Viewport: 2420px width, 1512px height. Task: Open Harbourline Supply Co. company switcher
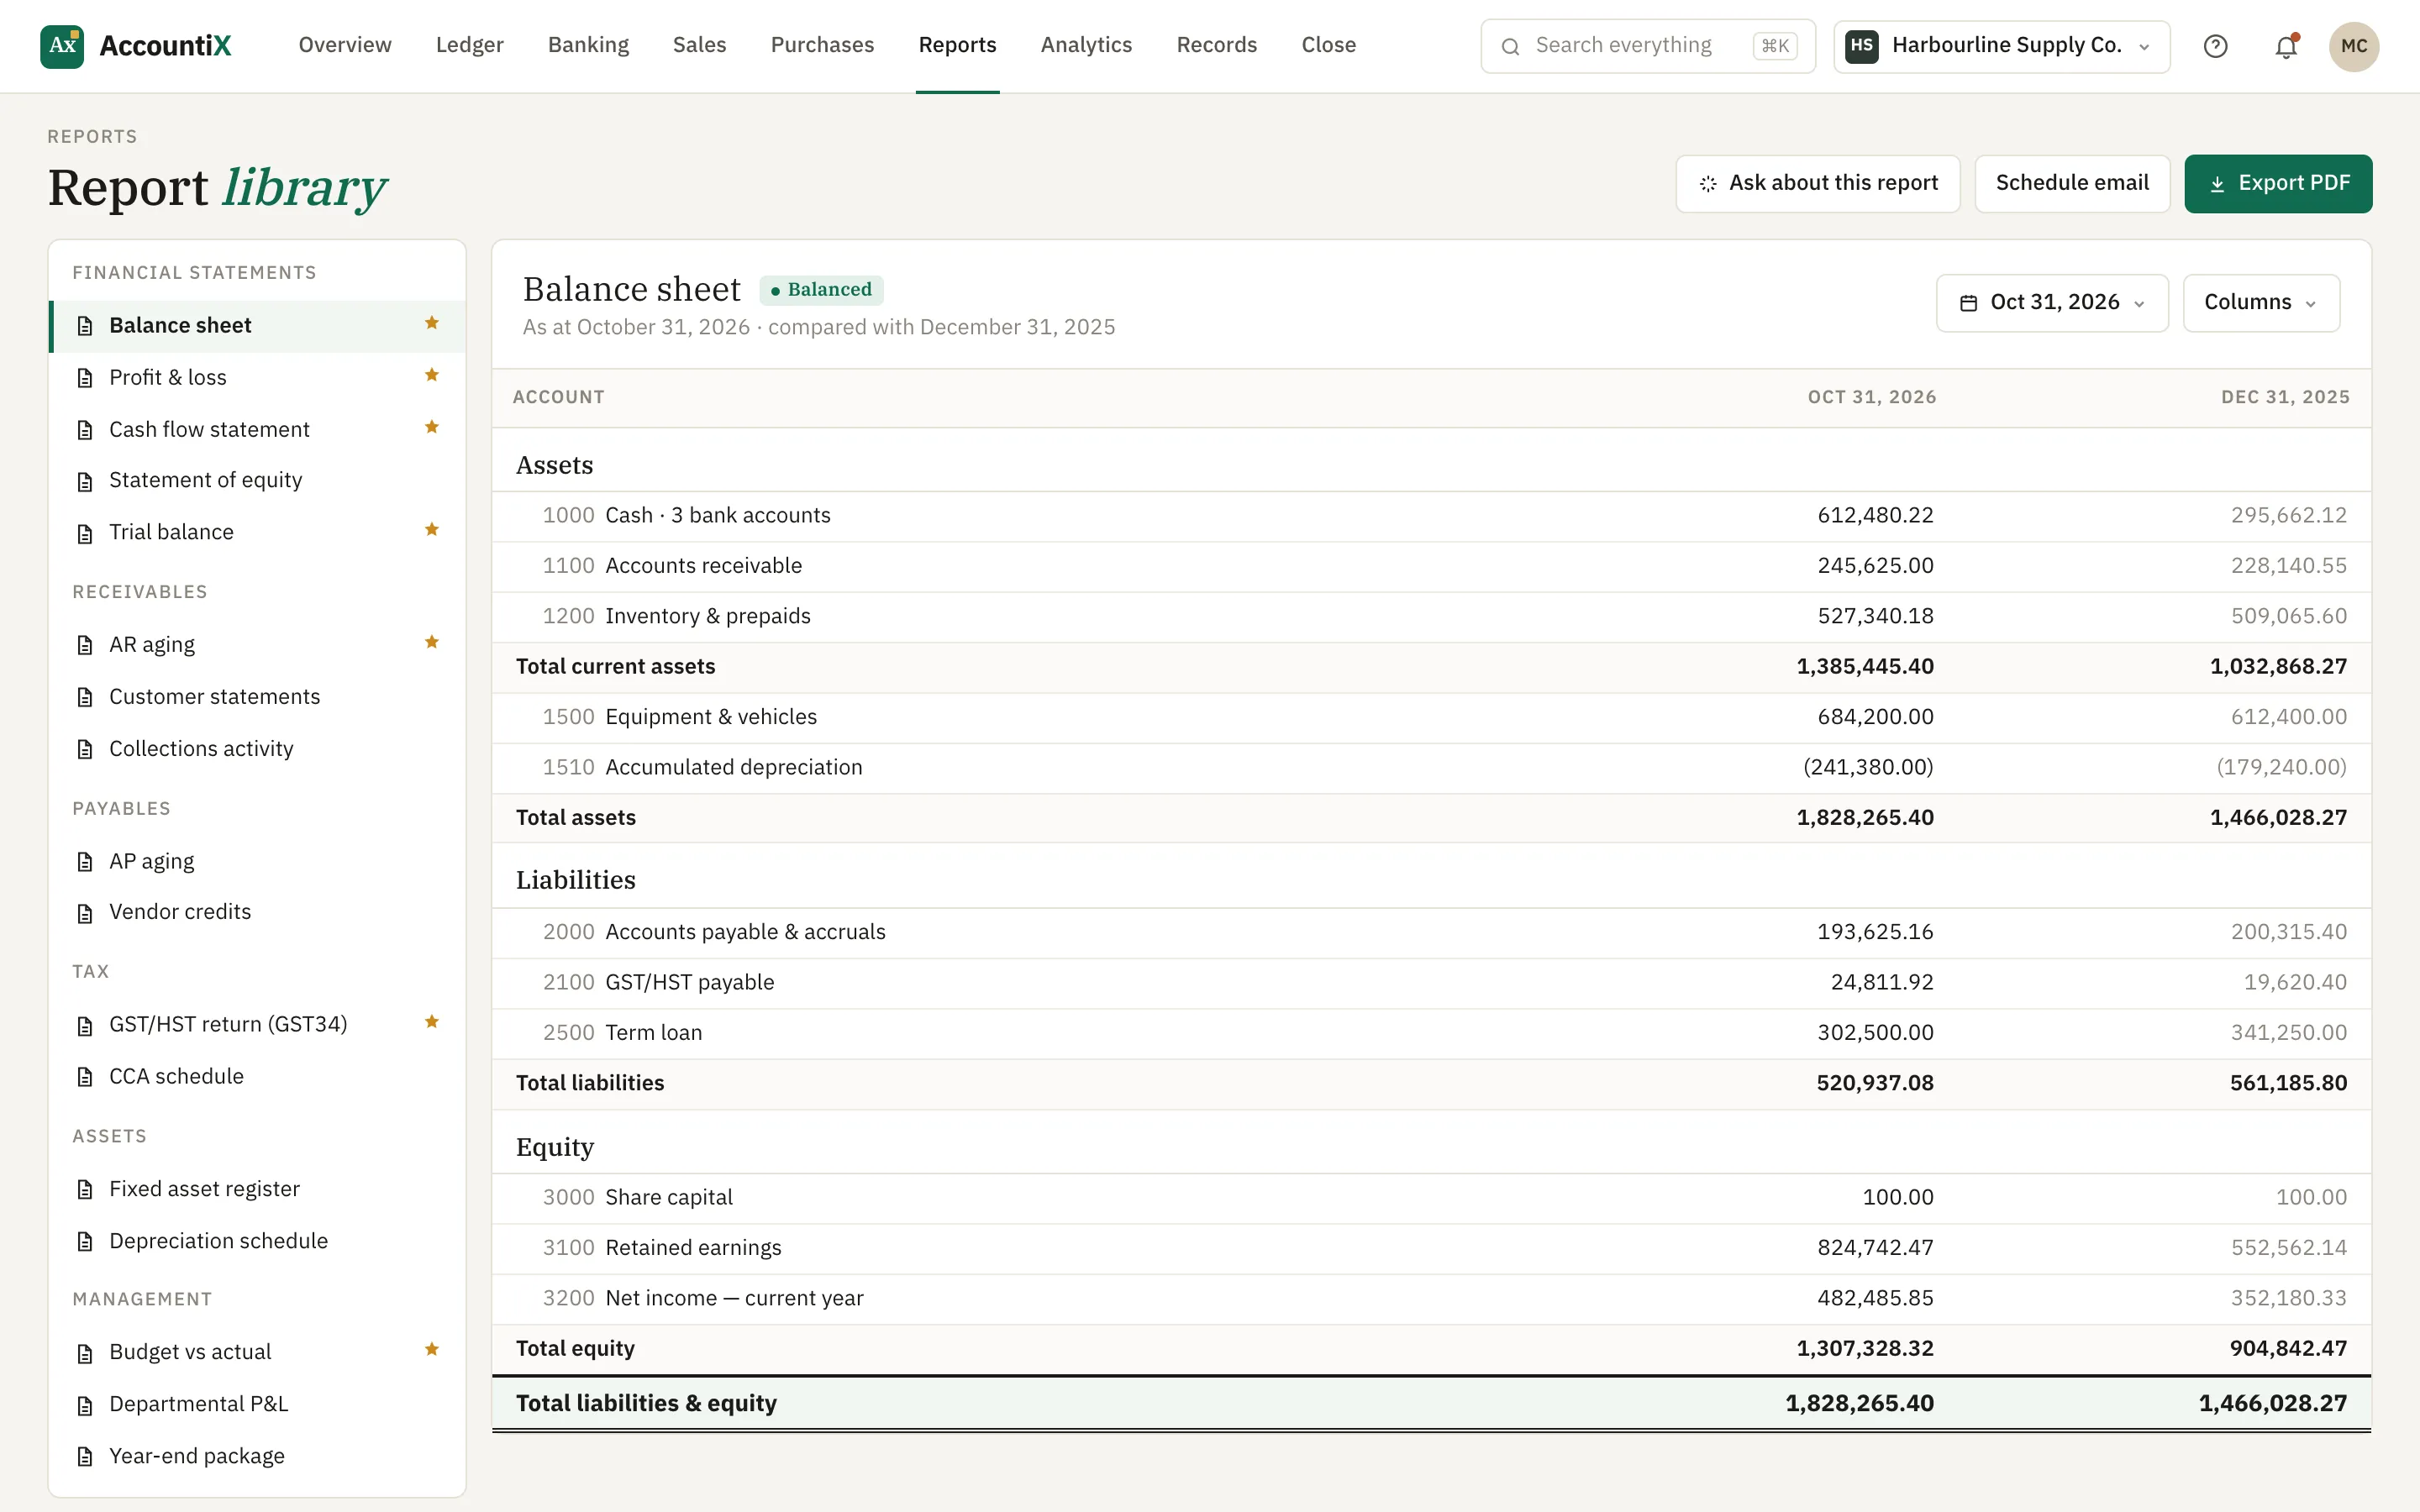pyautogui.click(x=2001, y=46)
